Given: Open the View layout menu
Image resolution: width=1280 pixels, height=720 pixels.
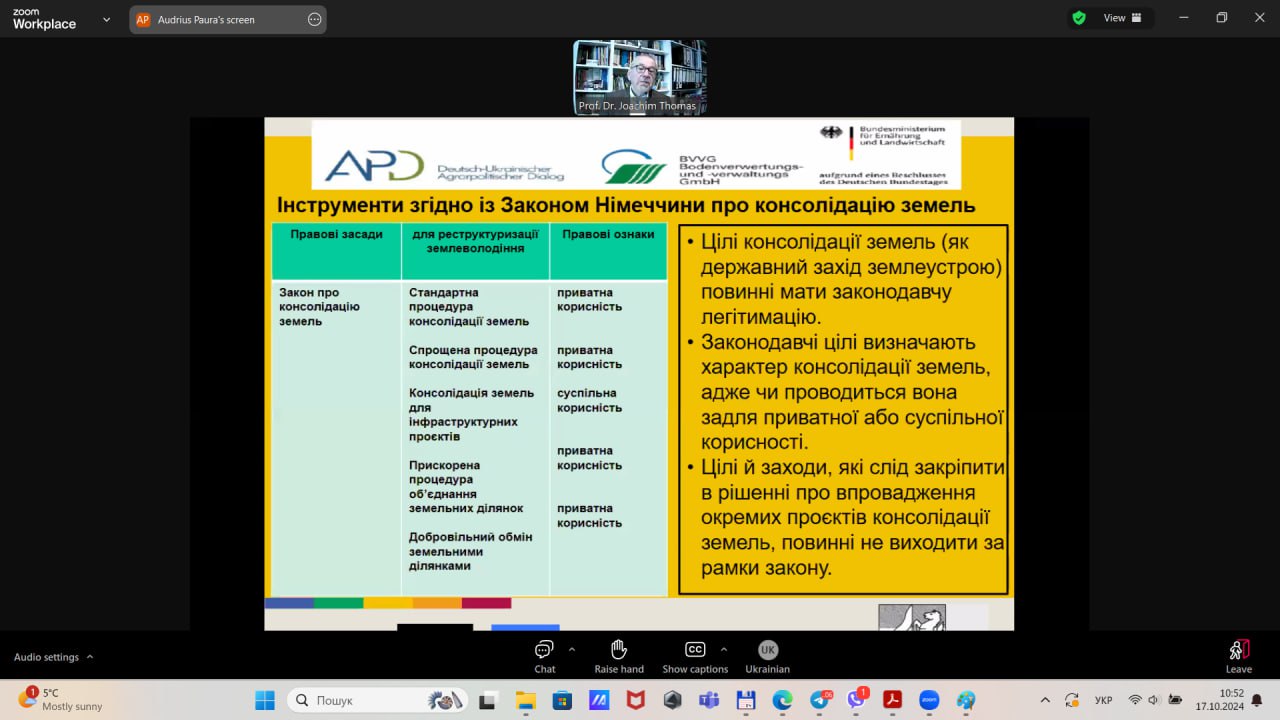Looking at the screenshot, I should (x=1123, y=18).
